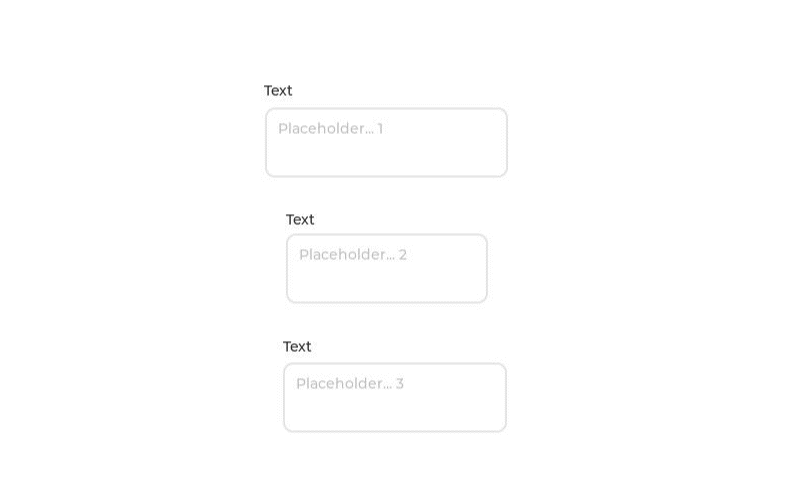The image size is (800, 480).
Task: Click the Placeholder... 3 hint text
Action: [350, 384]
